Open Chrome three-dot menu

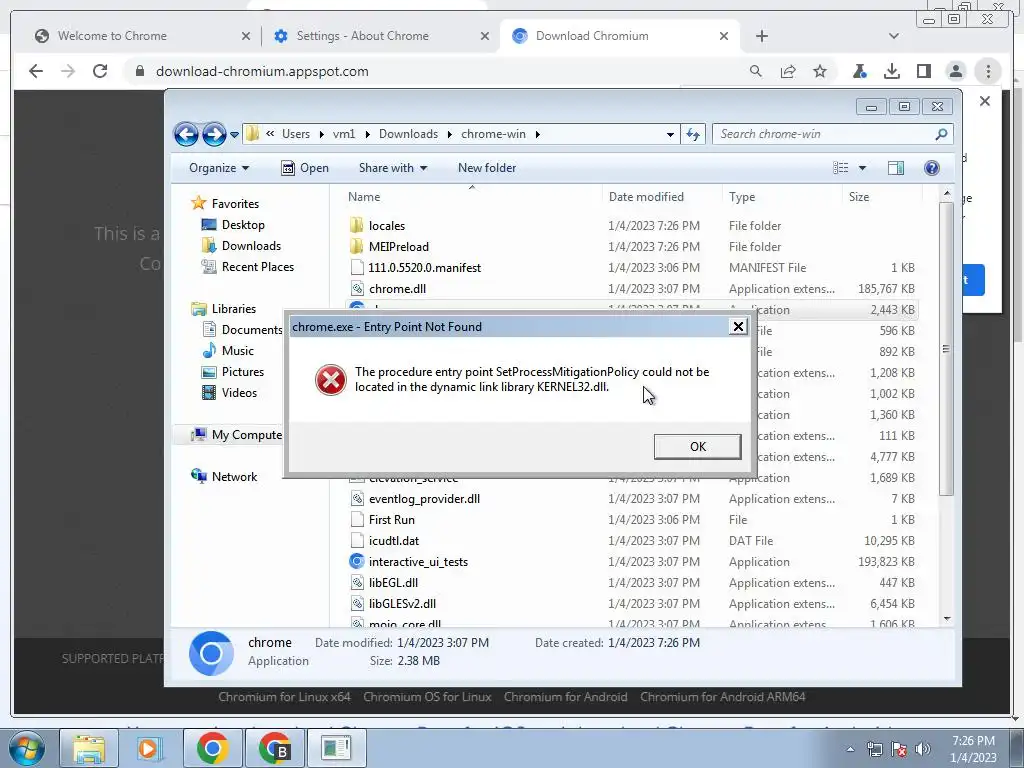point(988,71)
